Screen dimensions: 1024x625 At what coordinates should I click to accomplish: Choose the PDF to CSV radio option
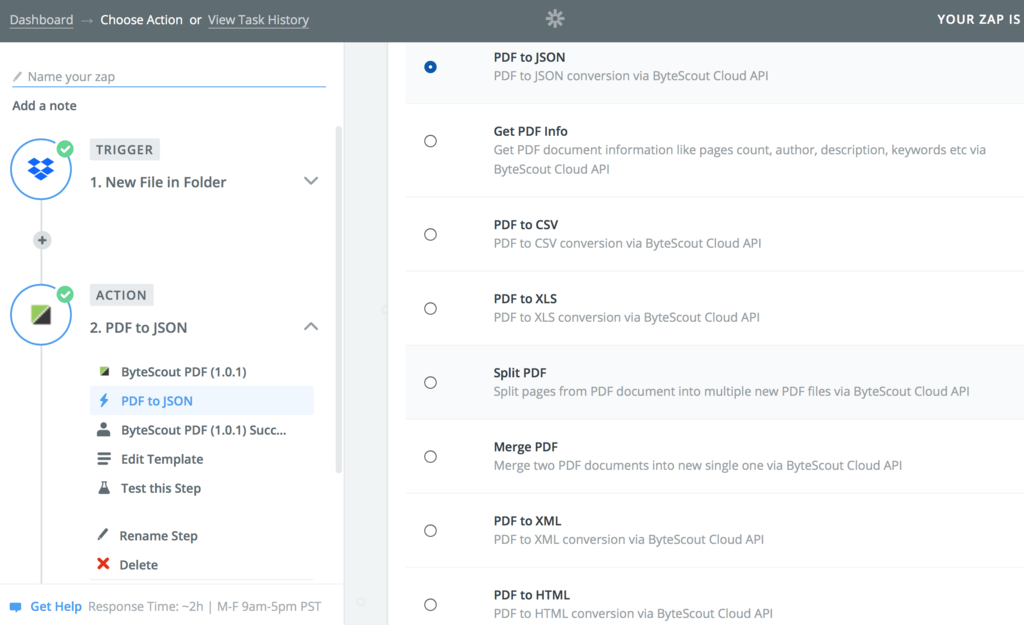coord(430,234)
